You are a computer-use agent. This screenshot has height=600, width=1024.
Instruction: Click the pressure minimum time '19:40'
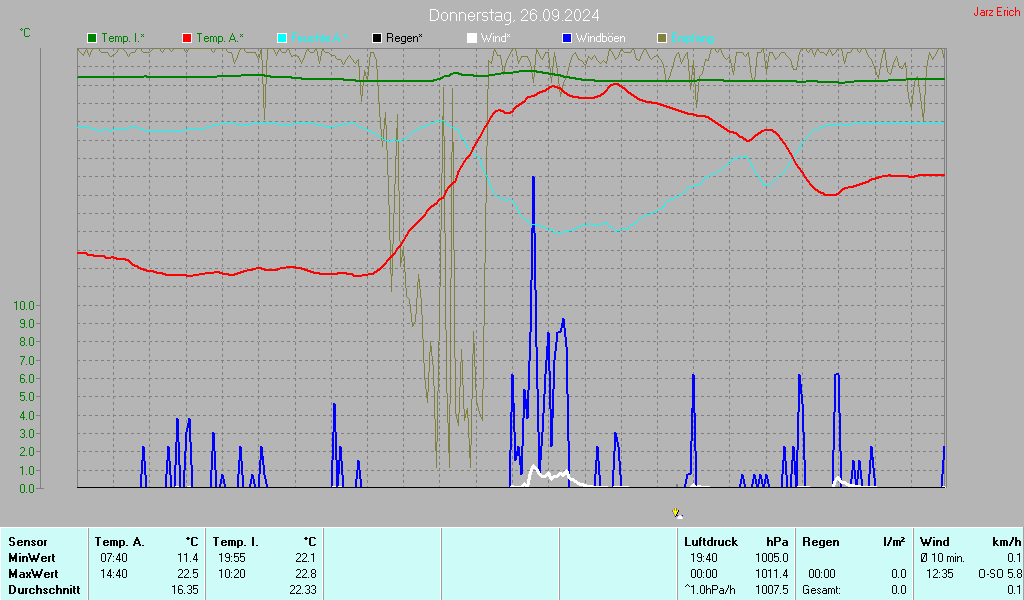pyautogui.click(x=704, y=558)
